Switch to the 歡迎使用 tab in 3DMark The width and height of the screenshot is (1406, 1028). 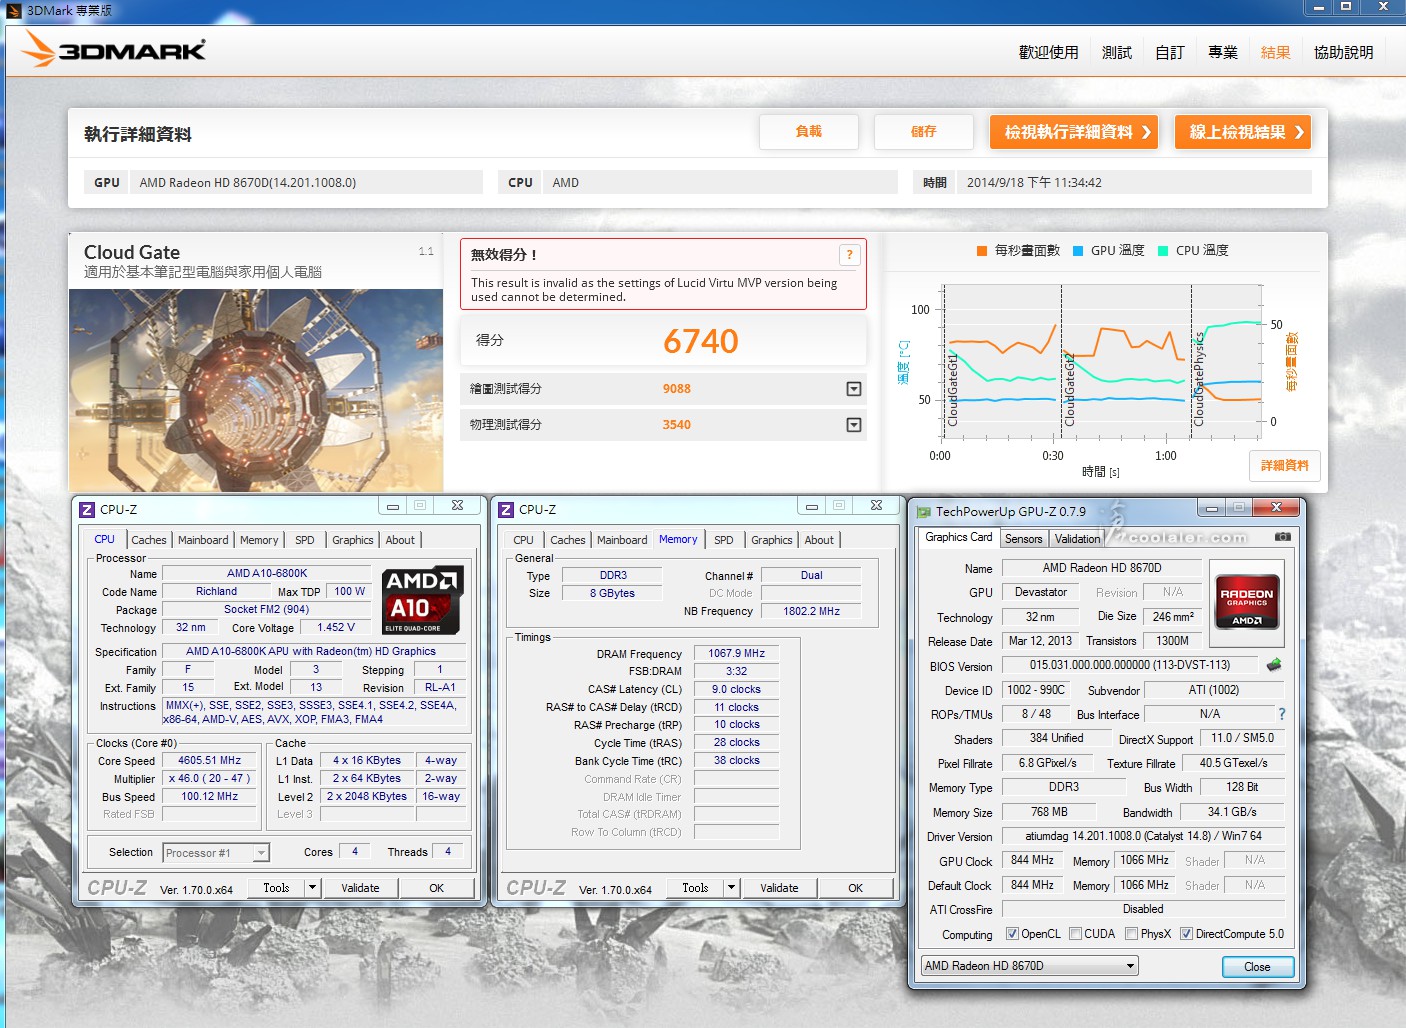(1048, 52)
